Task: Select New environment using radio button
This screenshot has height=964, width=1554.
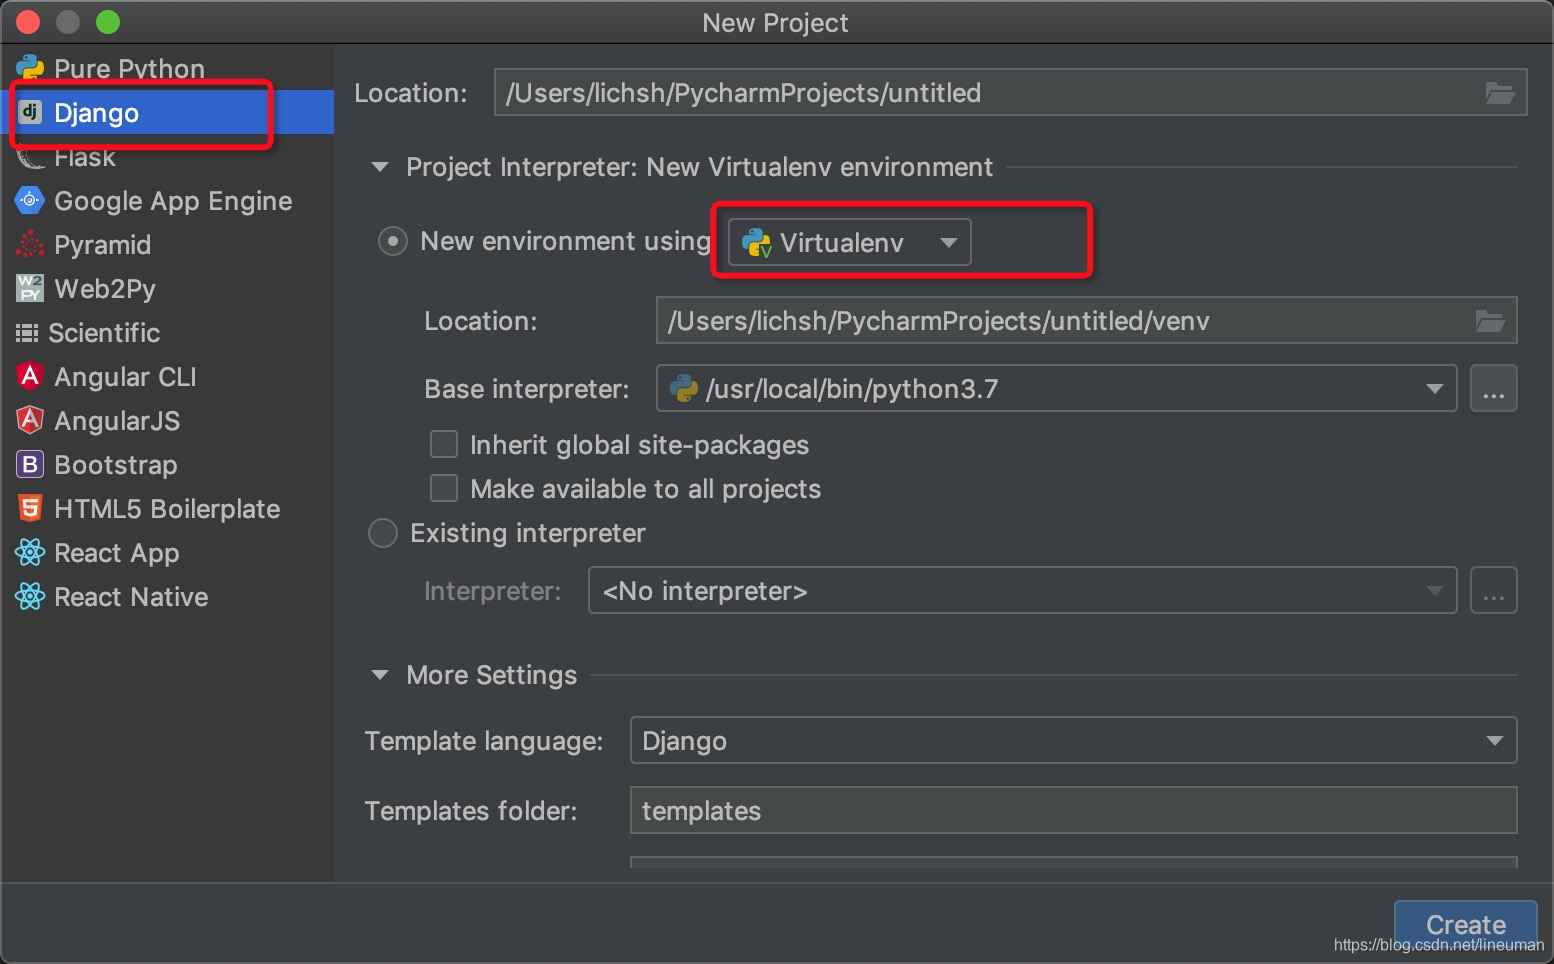Action: pyautogui.click(x=392, y=242)
